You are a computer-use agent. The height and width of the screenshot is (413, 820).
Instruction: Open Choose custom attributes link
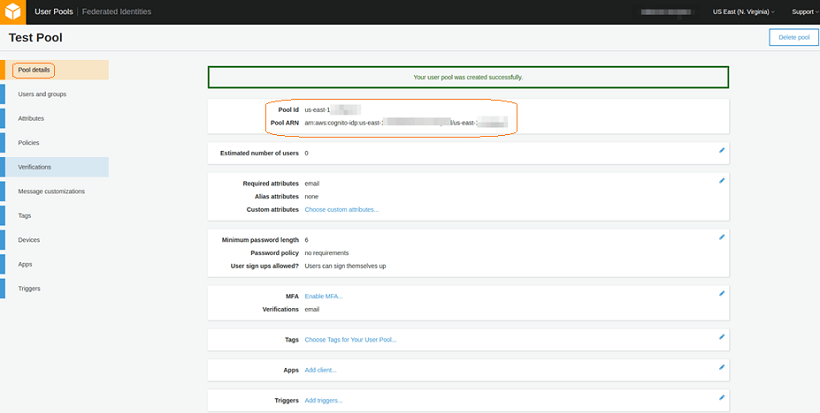pyautogui.click(x=341, y=210)
